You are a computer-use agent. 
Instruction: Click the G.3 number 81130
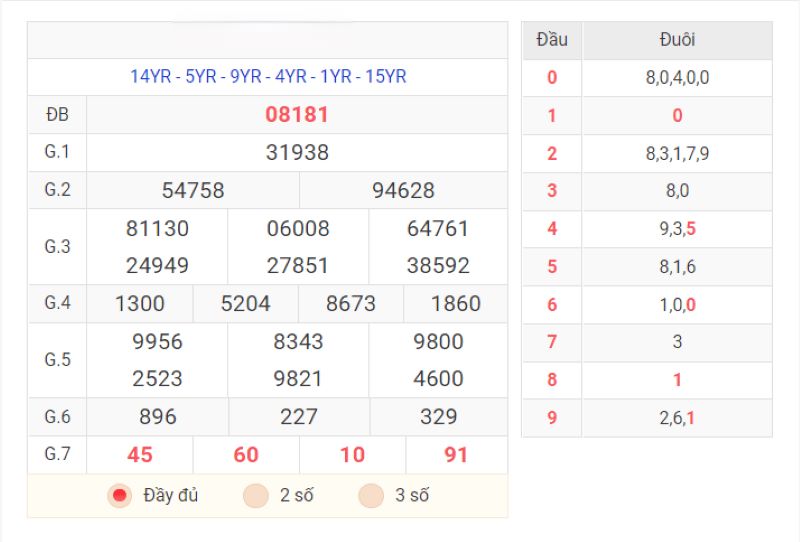[x=157, y=228]
